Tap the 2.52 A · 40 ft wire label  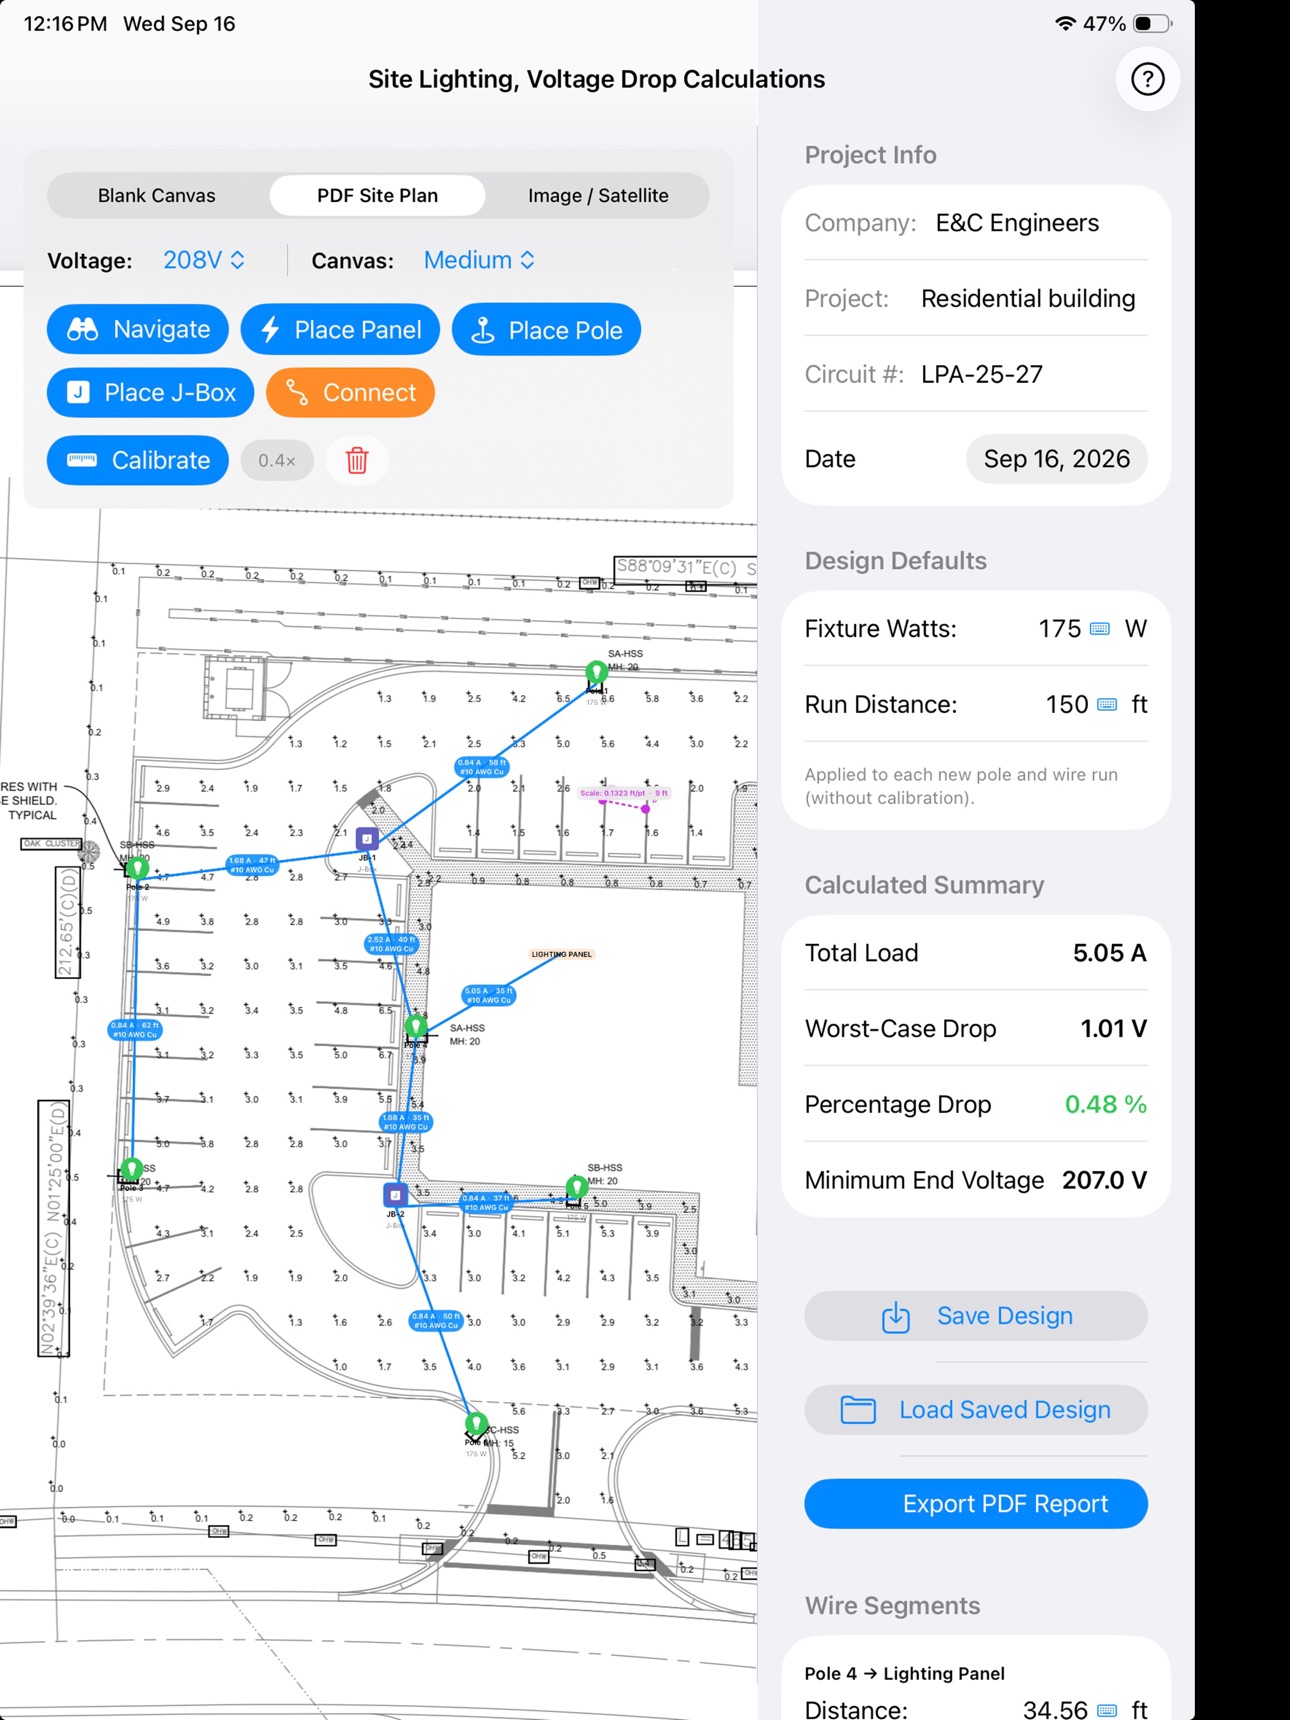[391, 944]
